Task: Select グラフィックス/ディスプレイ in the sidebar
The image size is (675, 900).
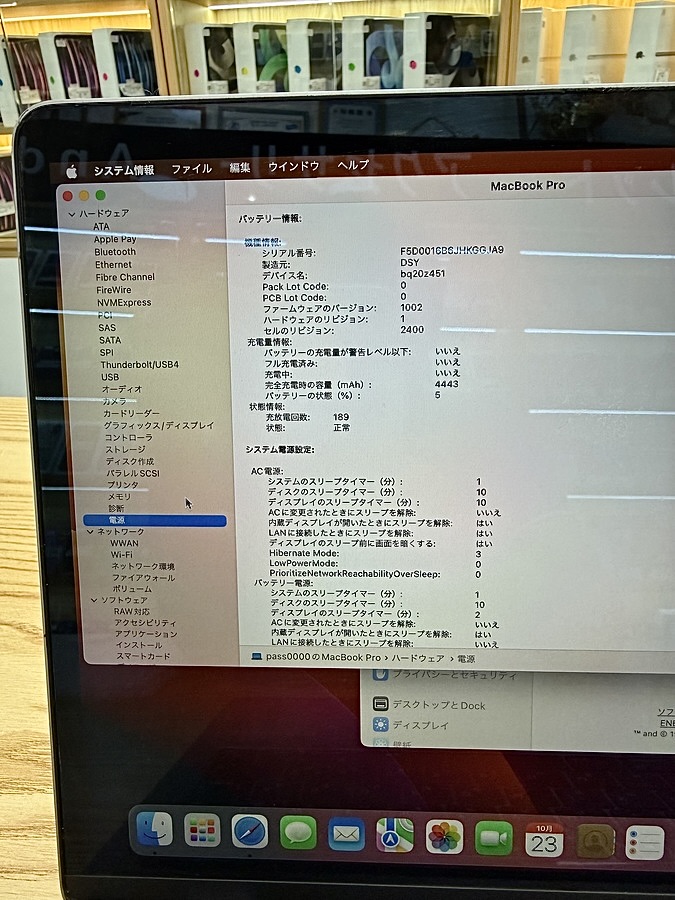Action: pyautogui.click(x=158, y=425)
